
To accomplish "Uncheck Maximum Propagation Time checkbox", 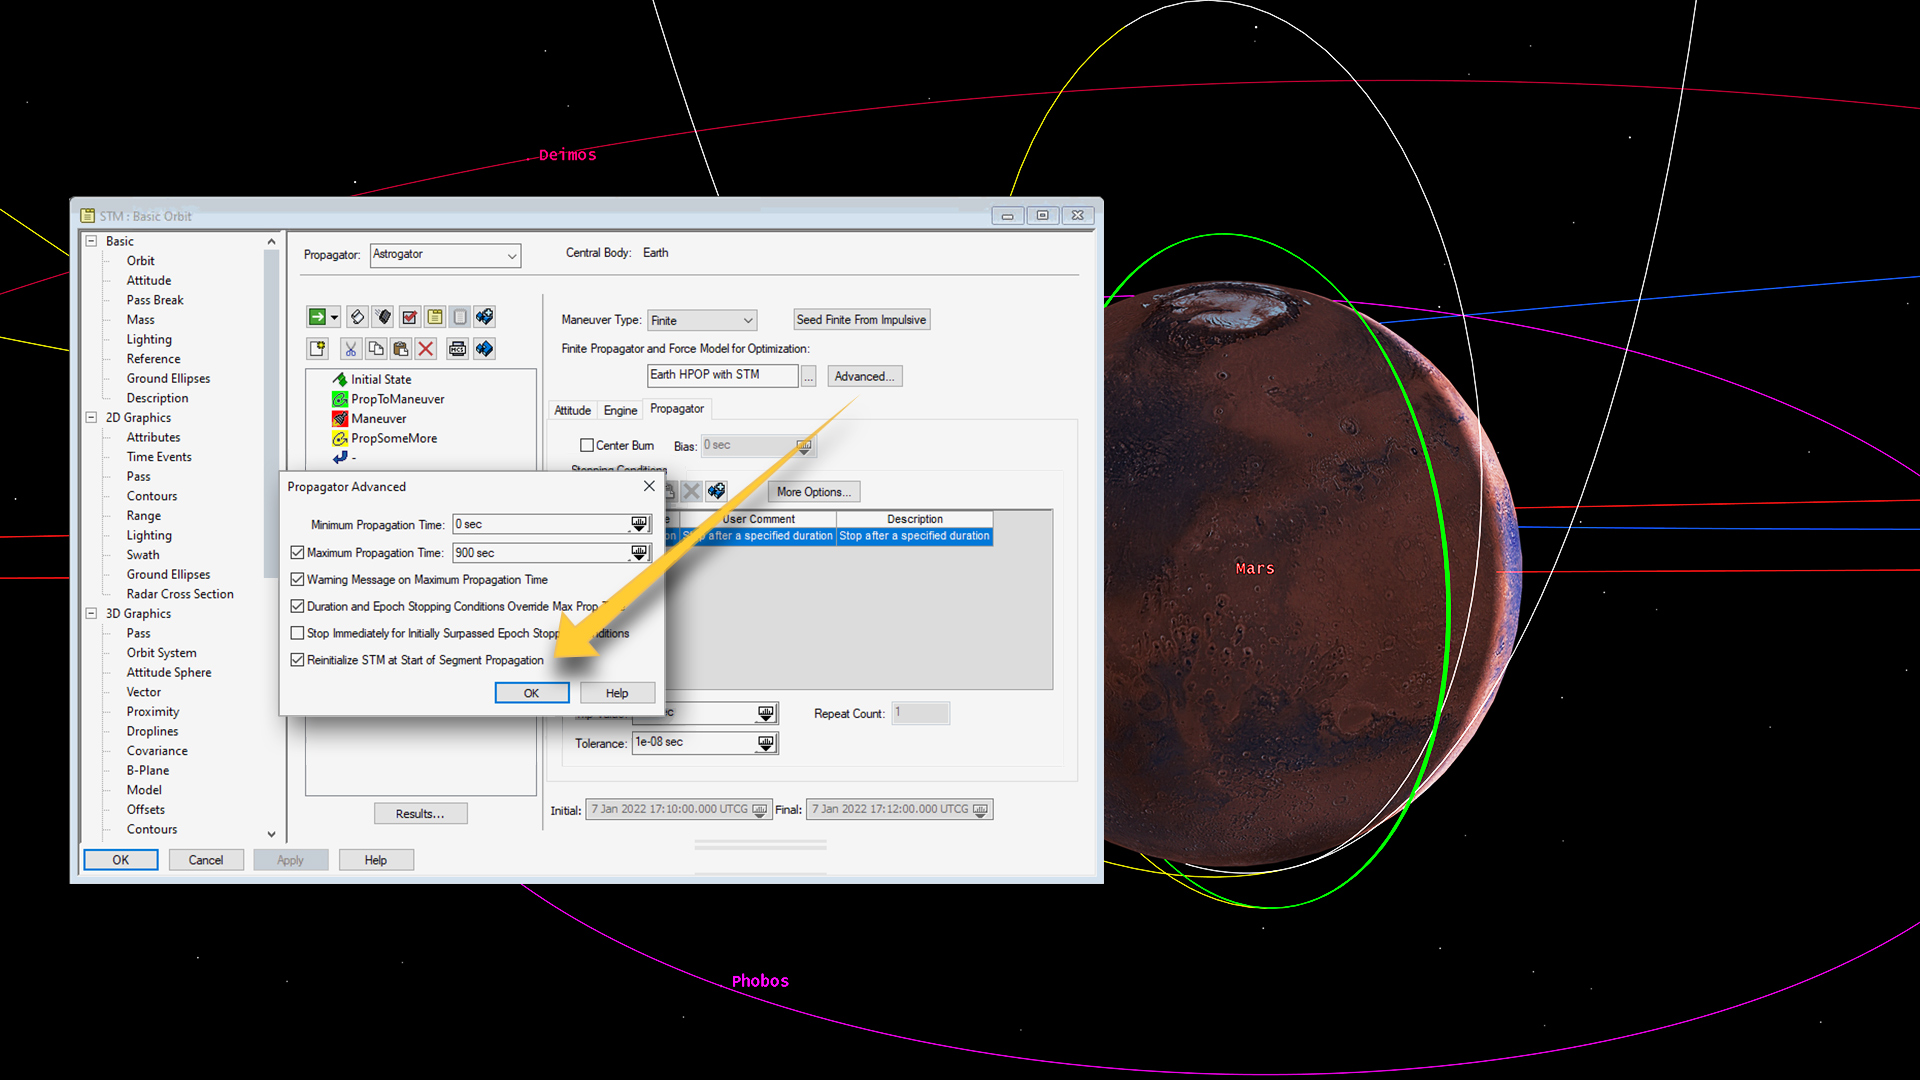I will 297,552.
